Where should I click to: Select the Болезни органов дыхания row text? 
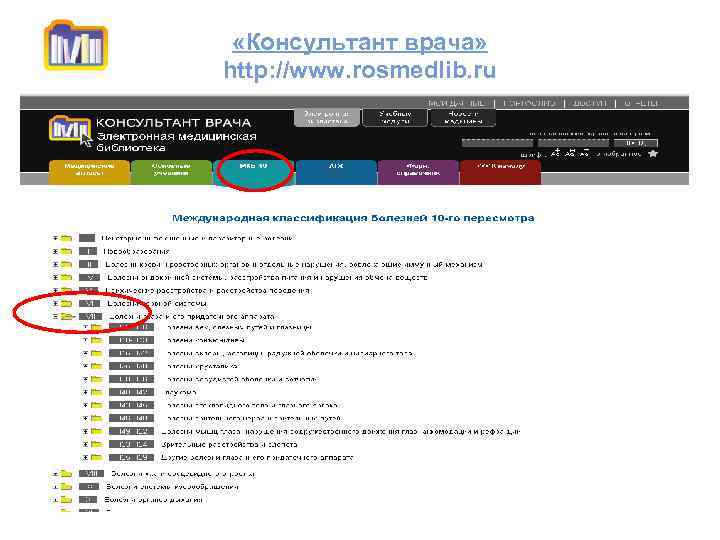(153, 500)
